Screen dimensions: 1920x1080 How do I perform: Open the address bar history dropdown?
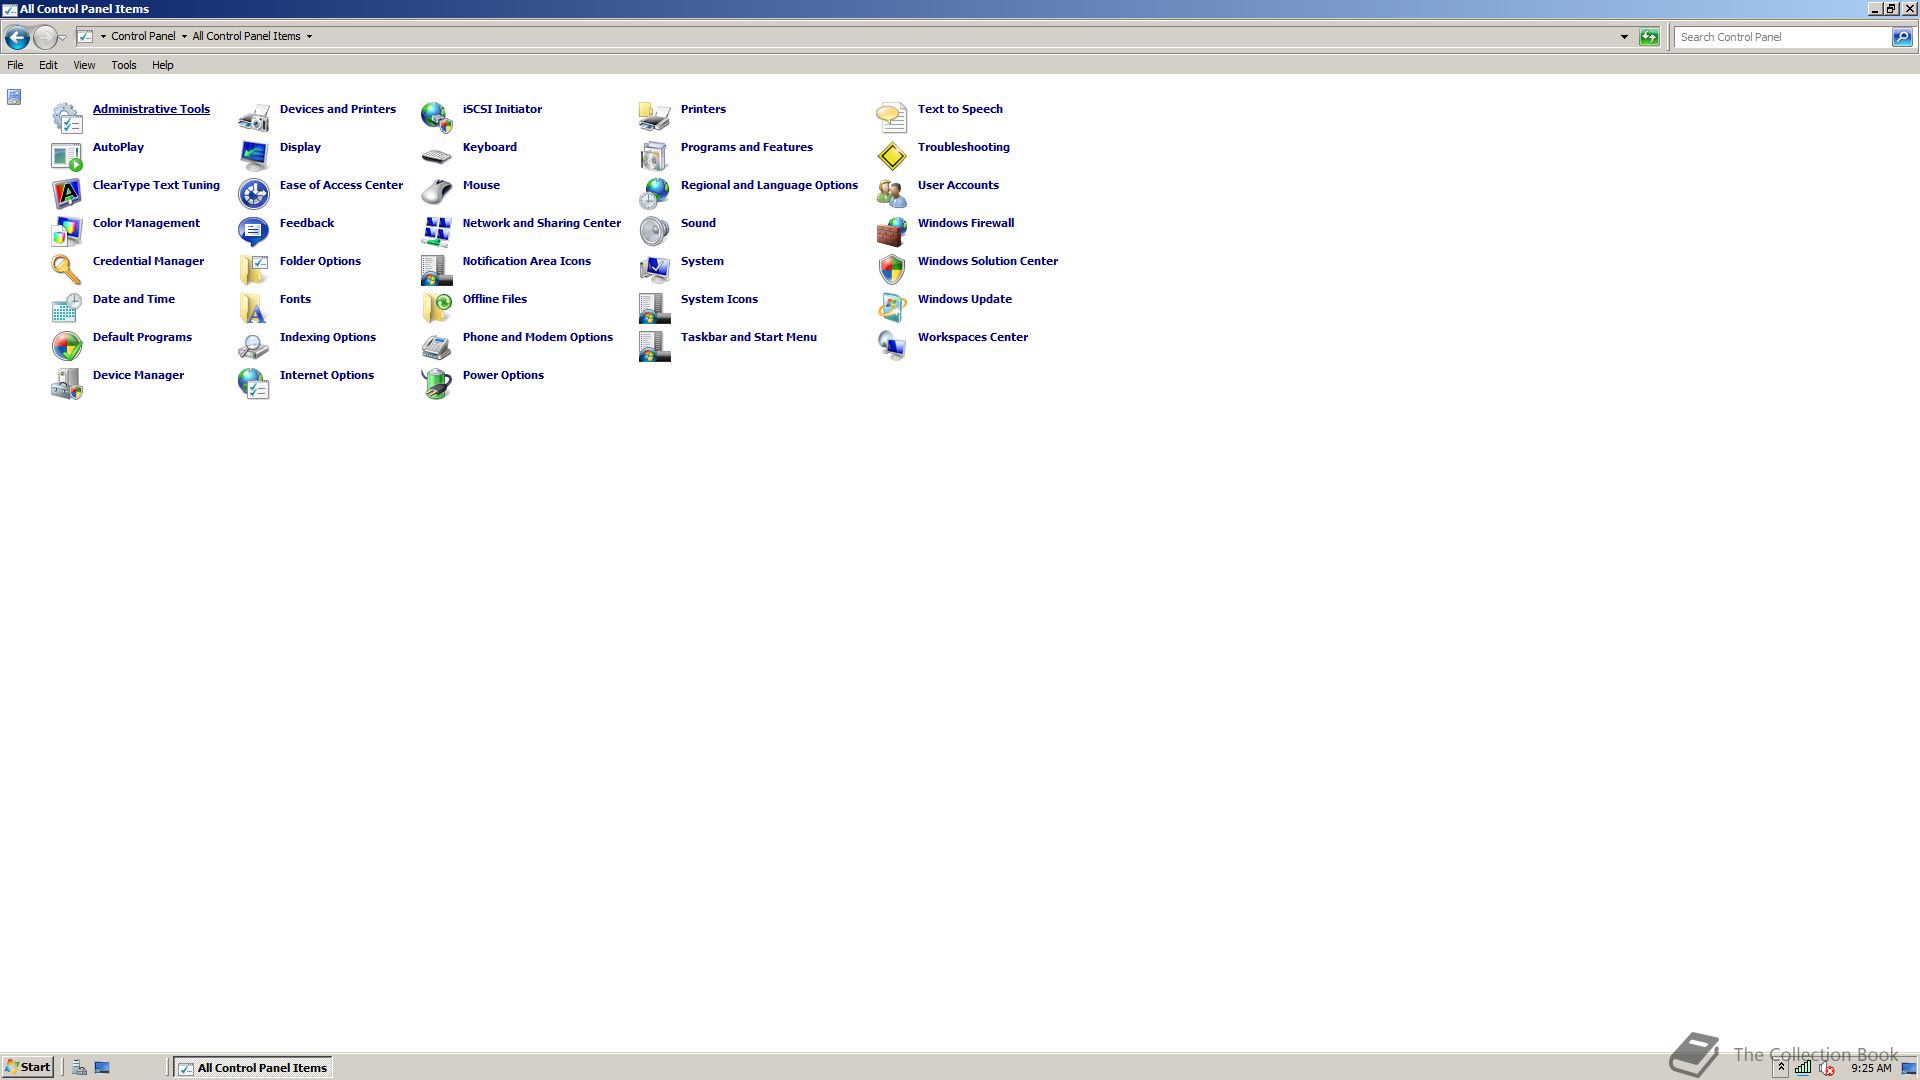pyautogui.click(x=1624, y=37)
